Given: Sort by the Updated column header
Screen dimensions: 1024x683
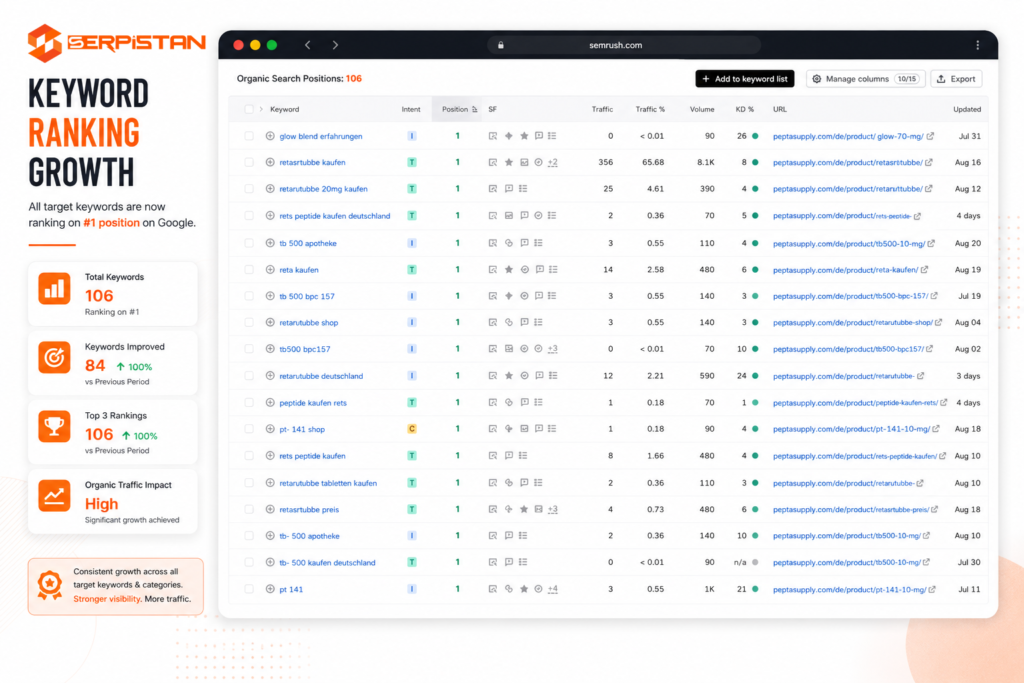Looking at the screenshot, I should [967, 109].
